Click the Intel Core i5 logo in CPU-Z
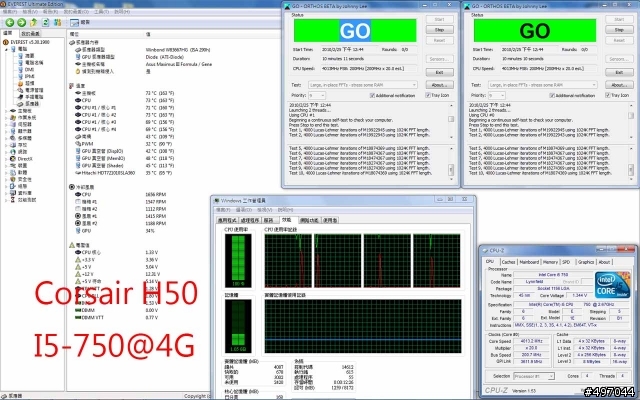This screenshot has width=640, height=400. point(612,284)
